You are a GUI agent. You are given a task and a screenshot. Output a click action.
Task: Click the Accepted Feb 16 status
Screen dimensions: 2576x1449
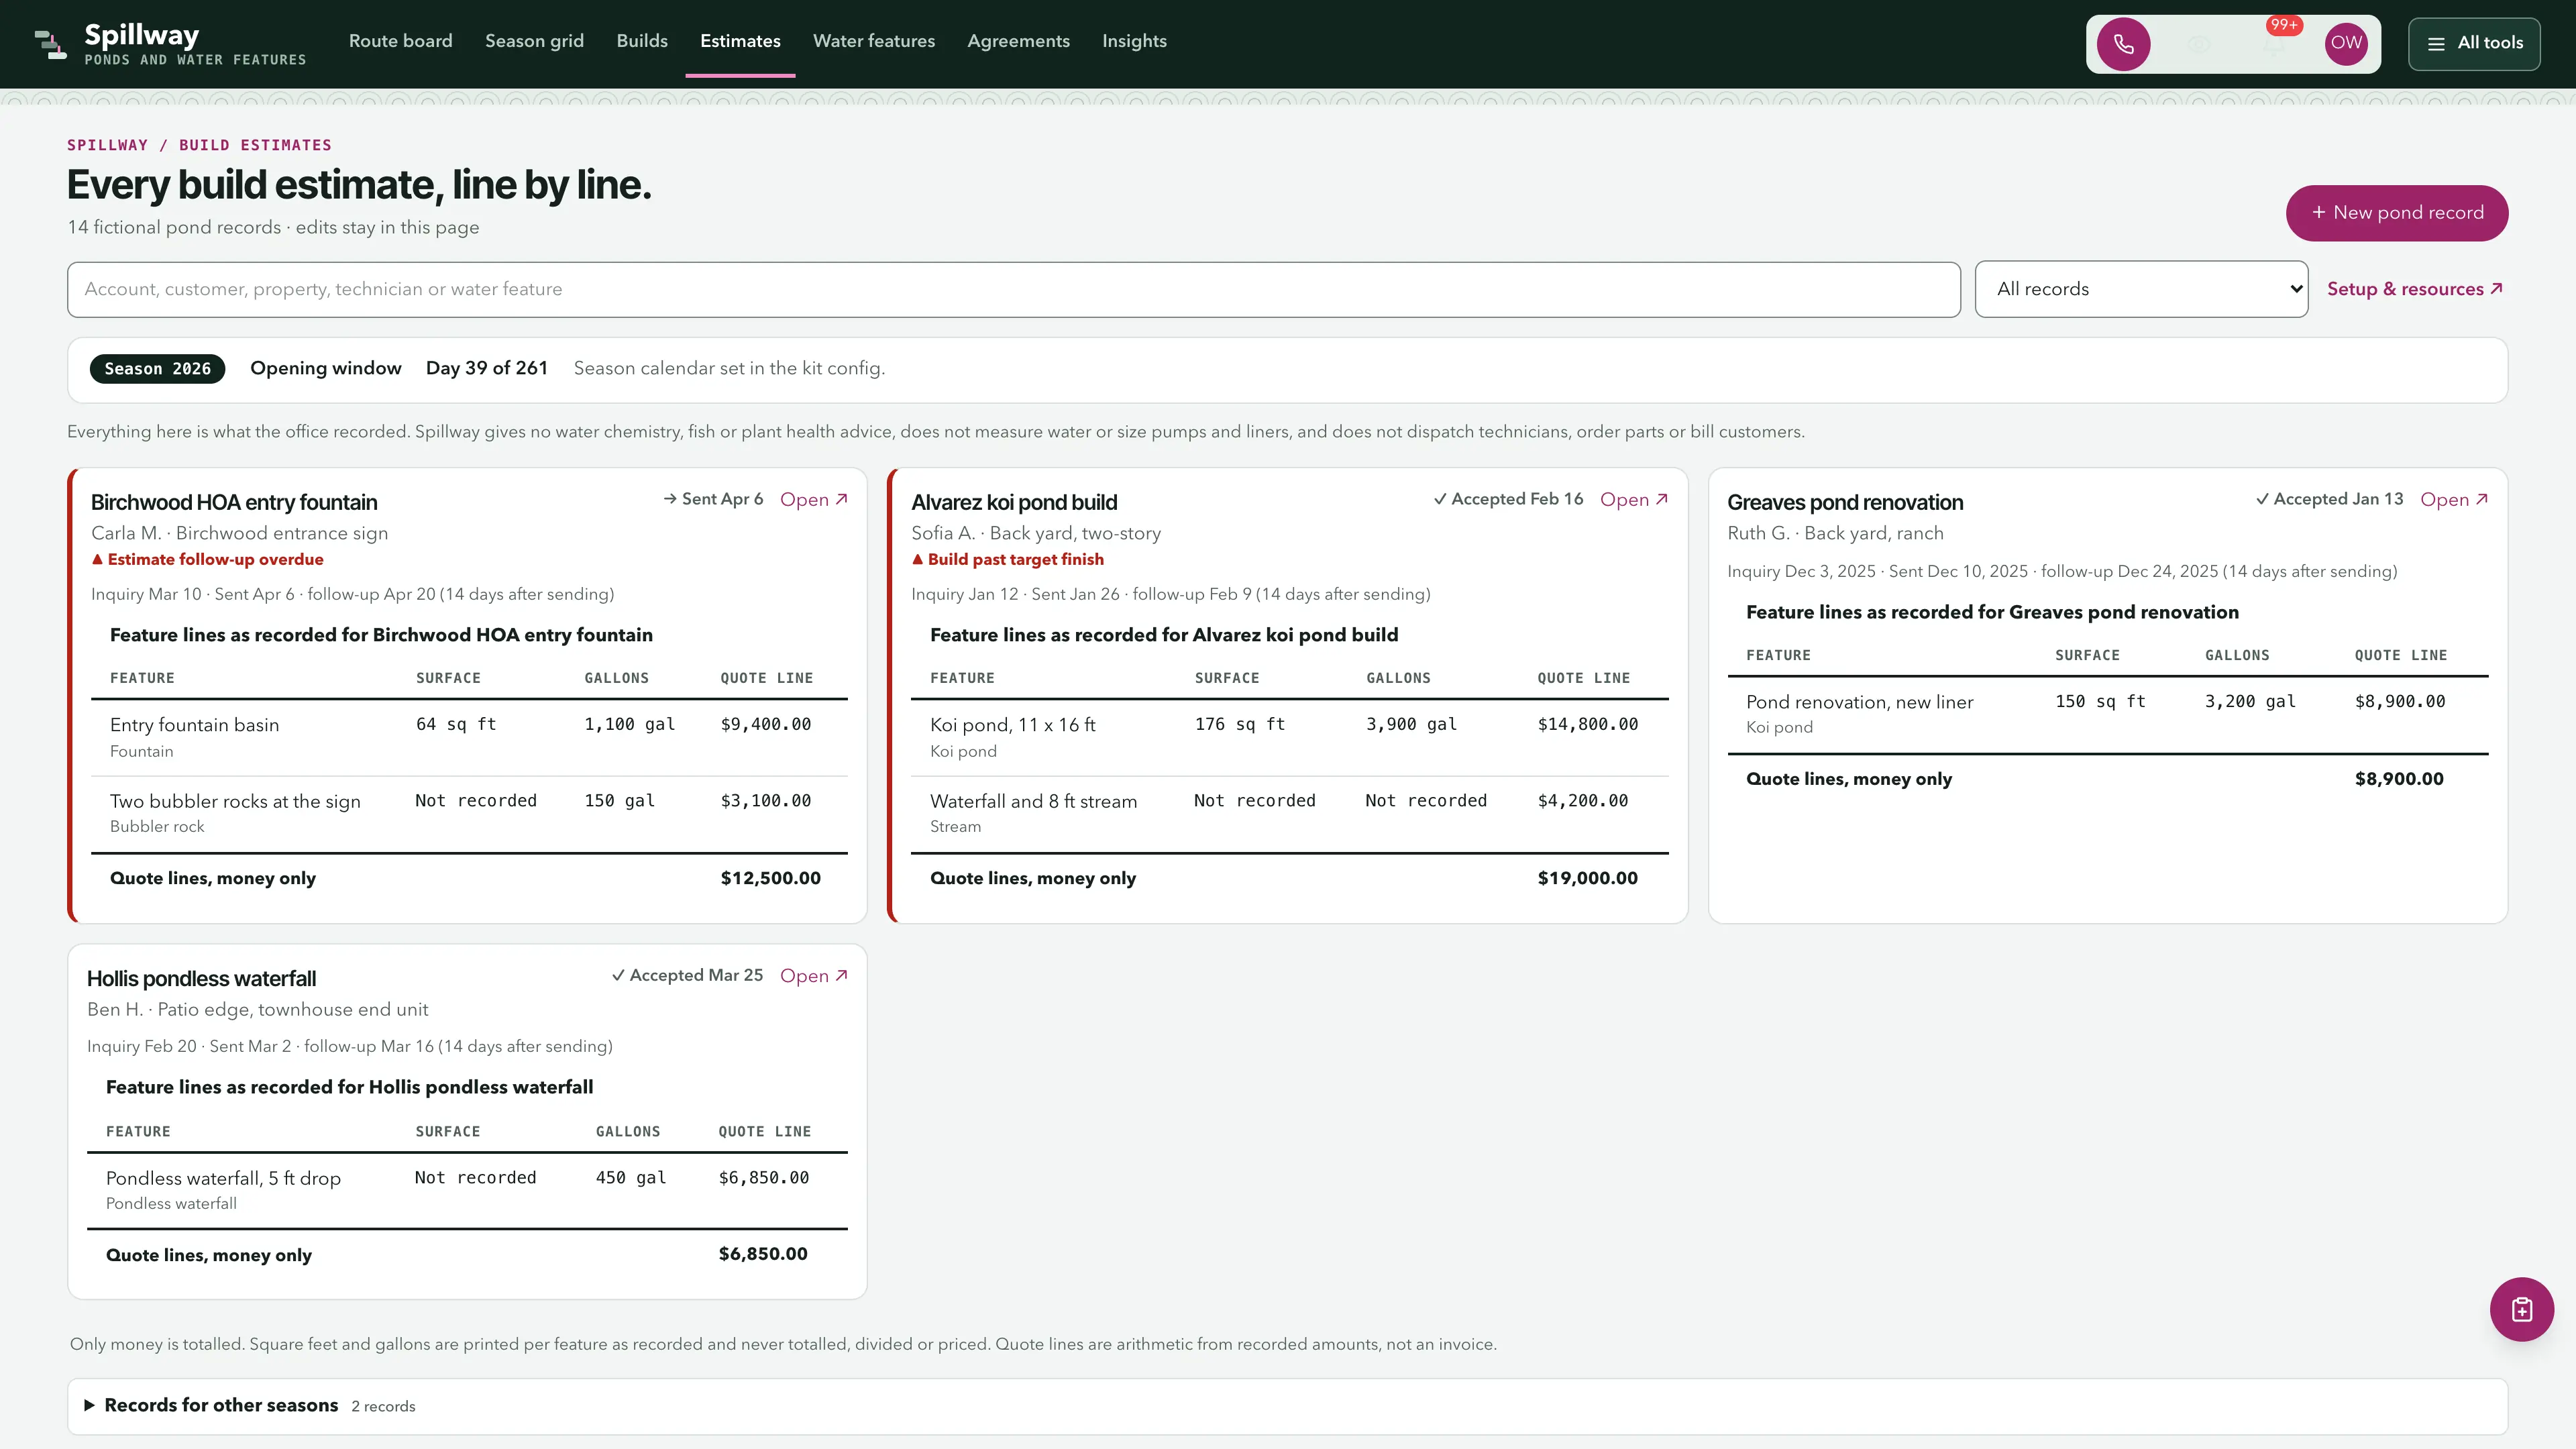[x=1508, y=499]
